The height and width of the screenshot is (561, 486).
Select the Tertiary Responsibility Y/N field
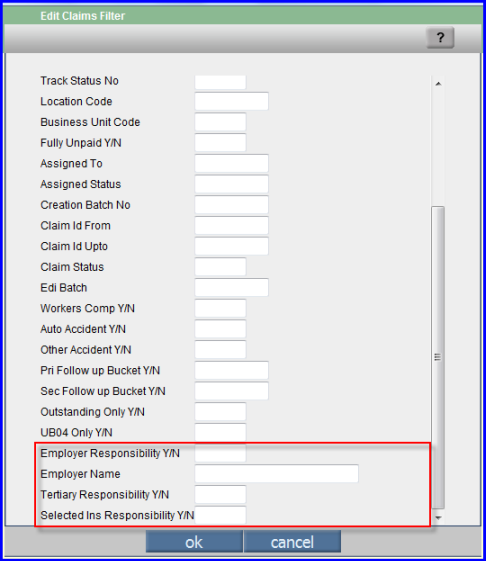pyautogui.click(x=220, y=494)
